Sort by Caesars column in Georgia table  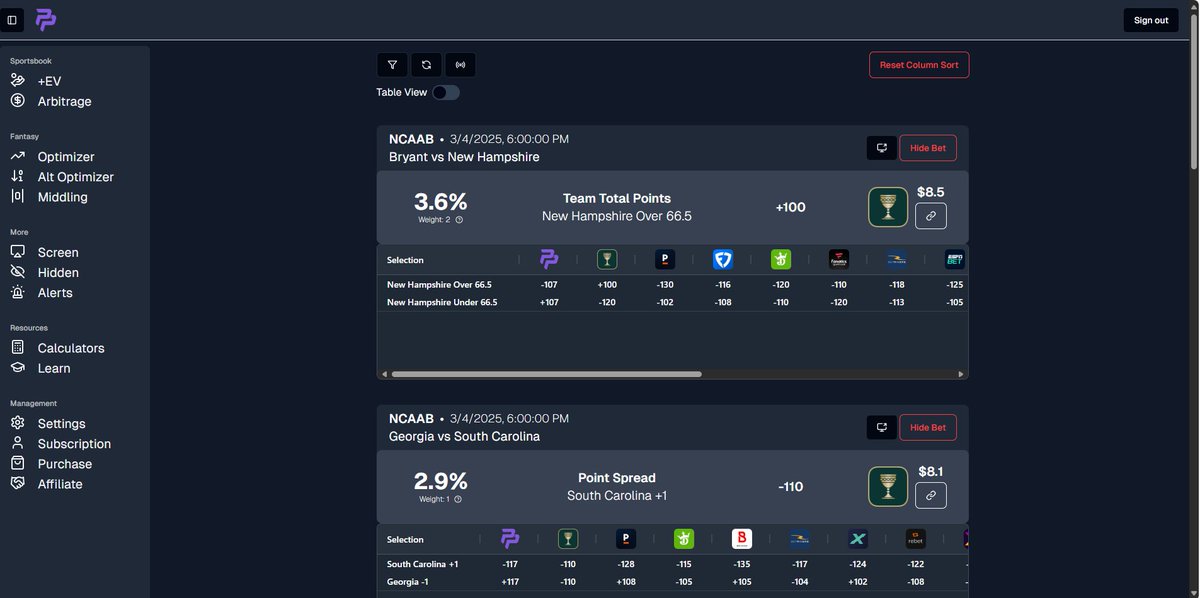pos(568,539)
